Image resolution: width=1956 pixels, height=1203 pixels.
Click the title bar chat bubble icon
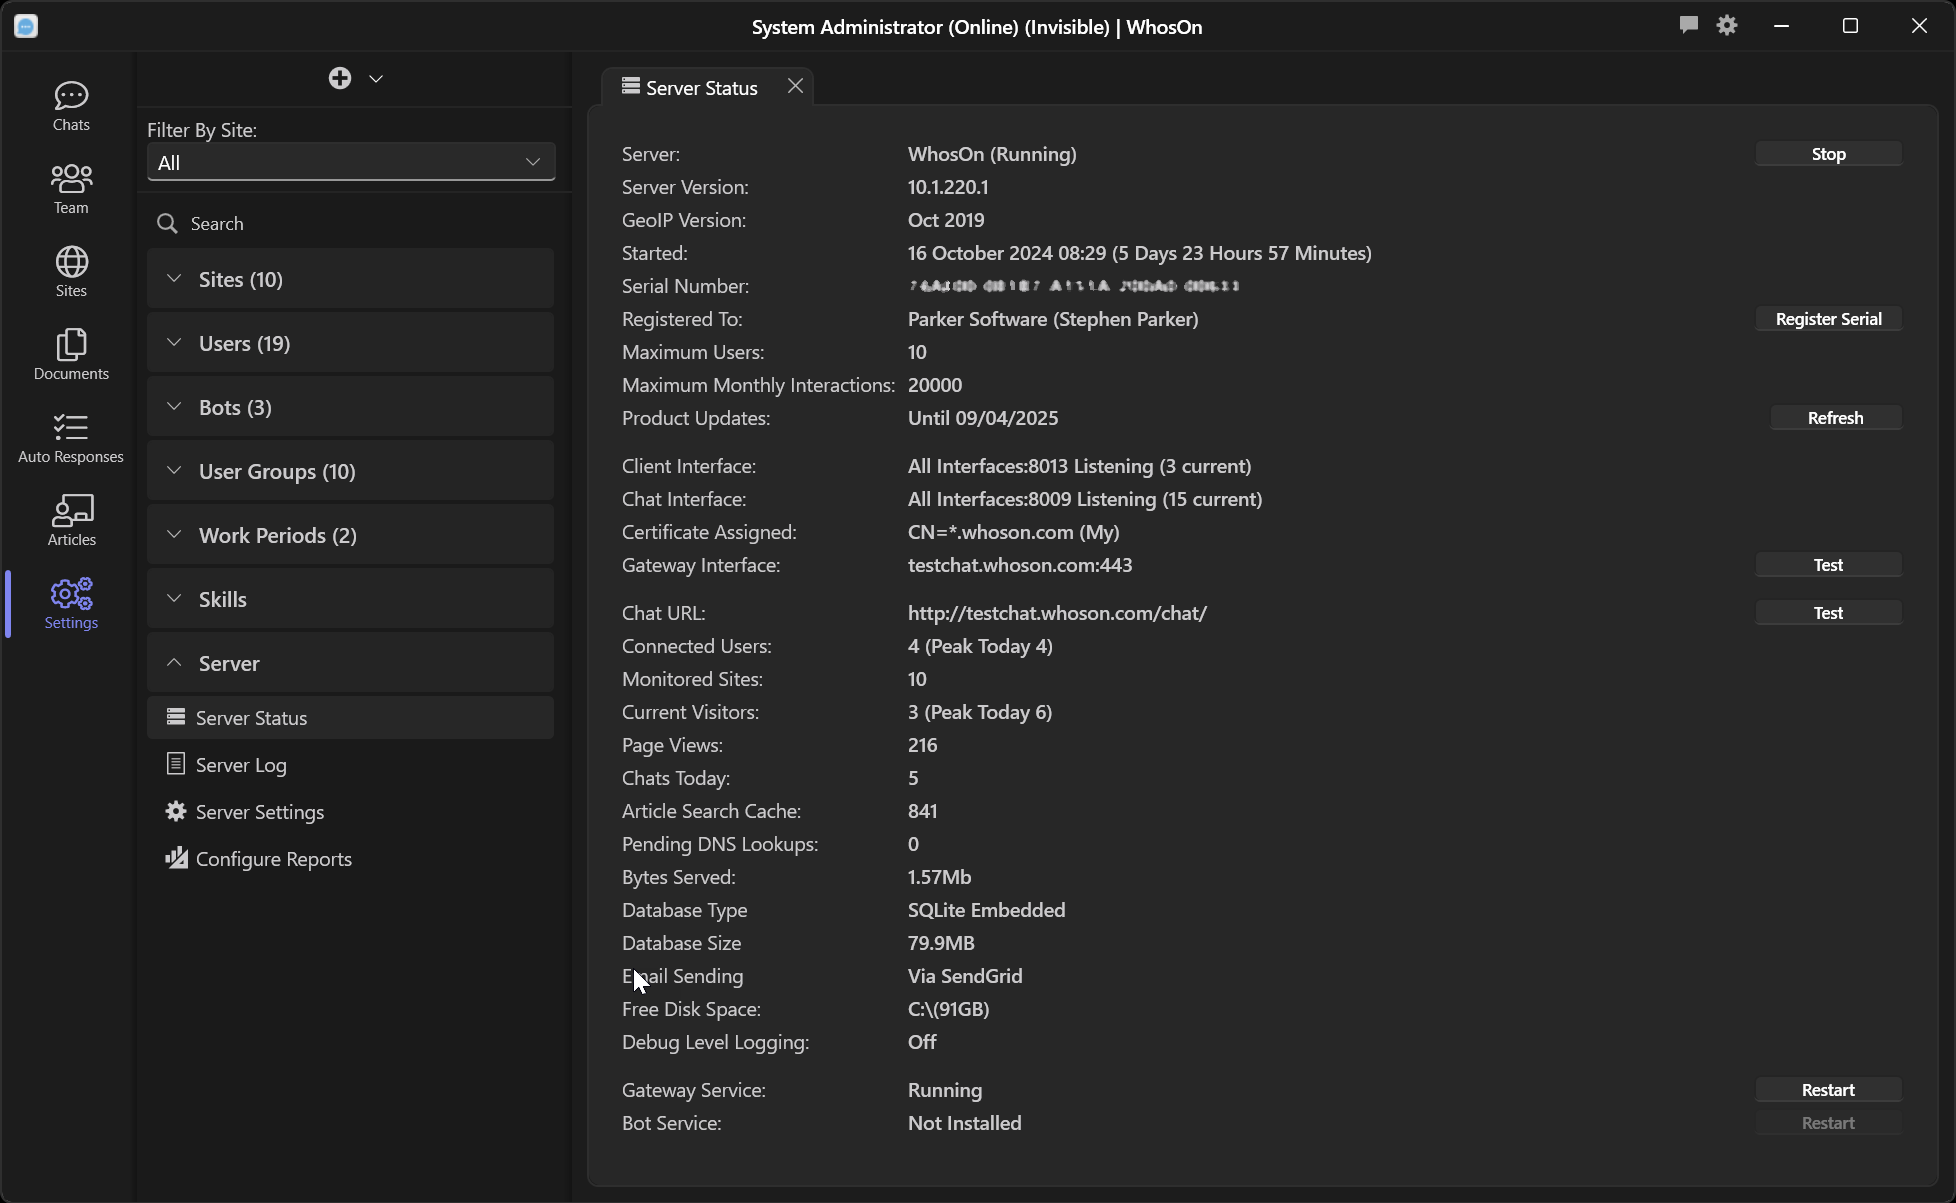1689,25
